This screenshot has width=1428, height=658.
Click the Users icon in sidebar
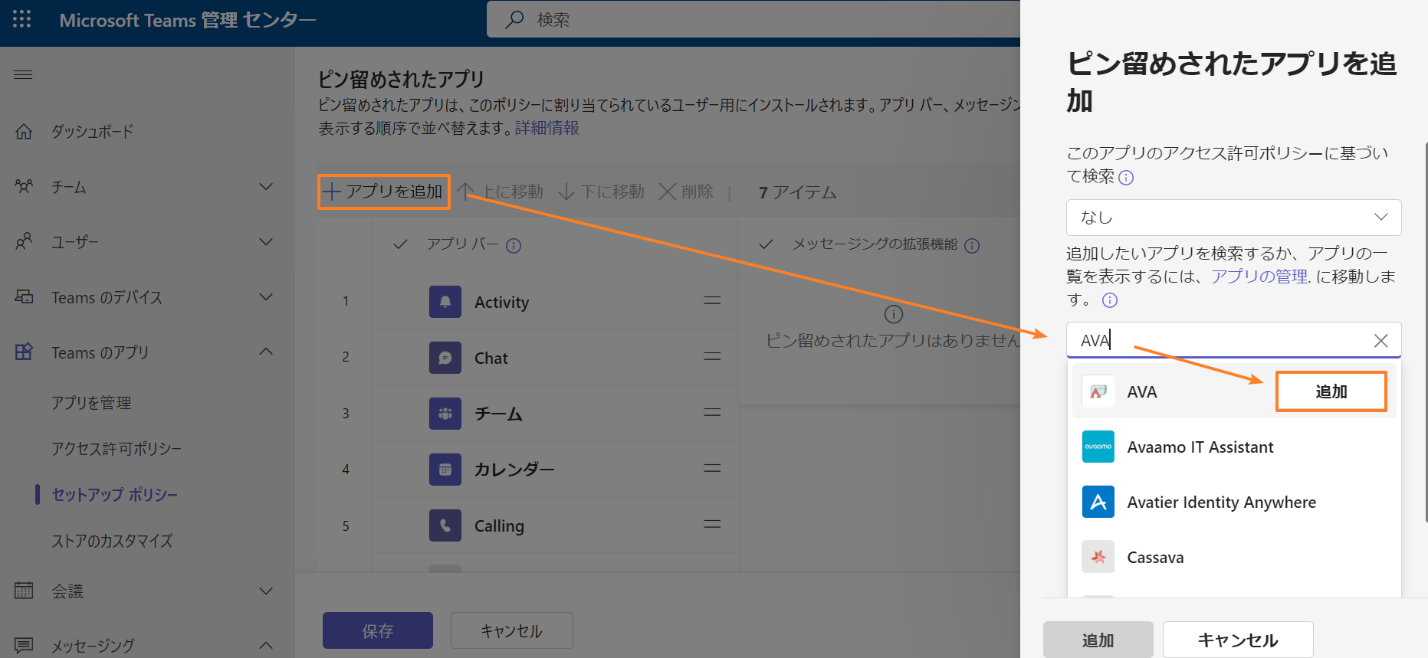[24, 242]
